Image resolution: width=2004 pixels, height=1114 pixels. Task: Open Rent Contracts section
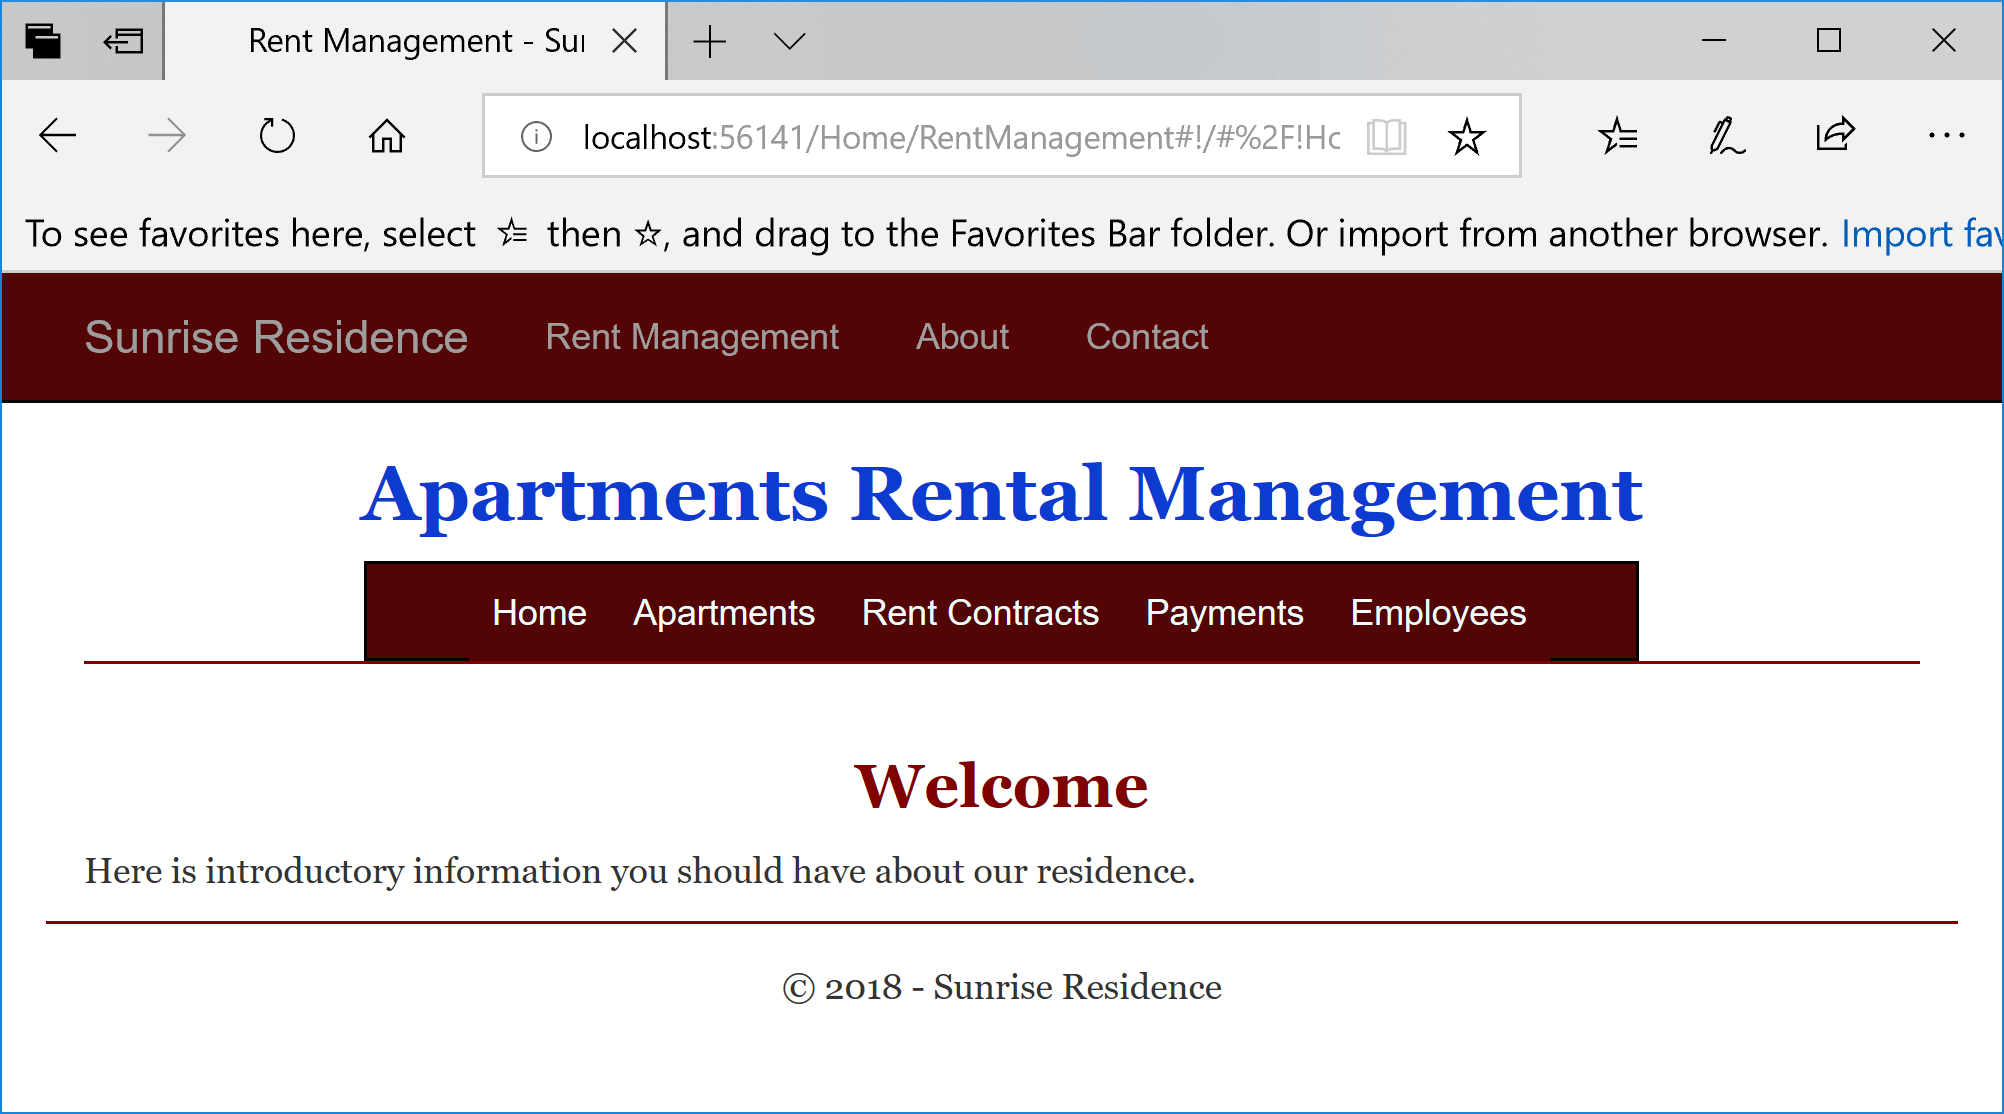click(980, 613)
